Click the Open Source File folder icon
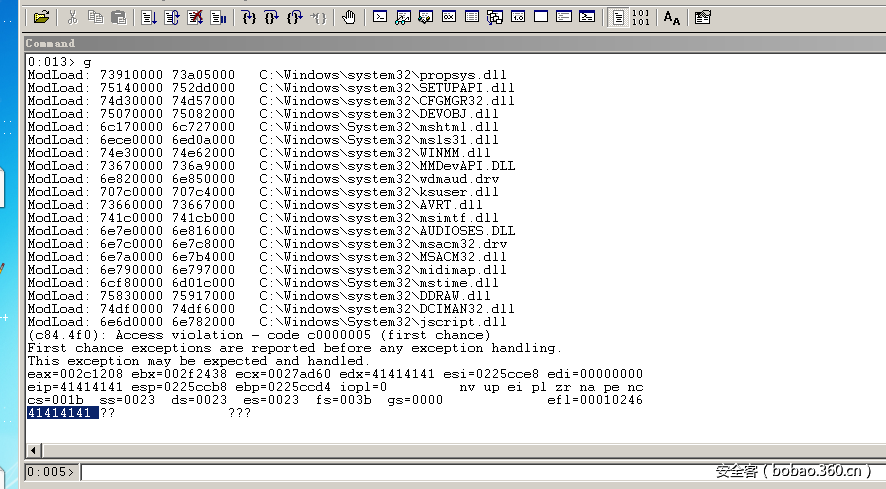This screenshot has height=489, width=886. (41, 17)
